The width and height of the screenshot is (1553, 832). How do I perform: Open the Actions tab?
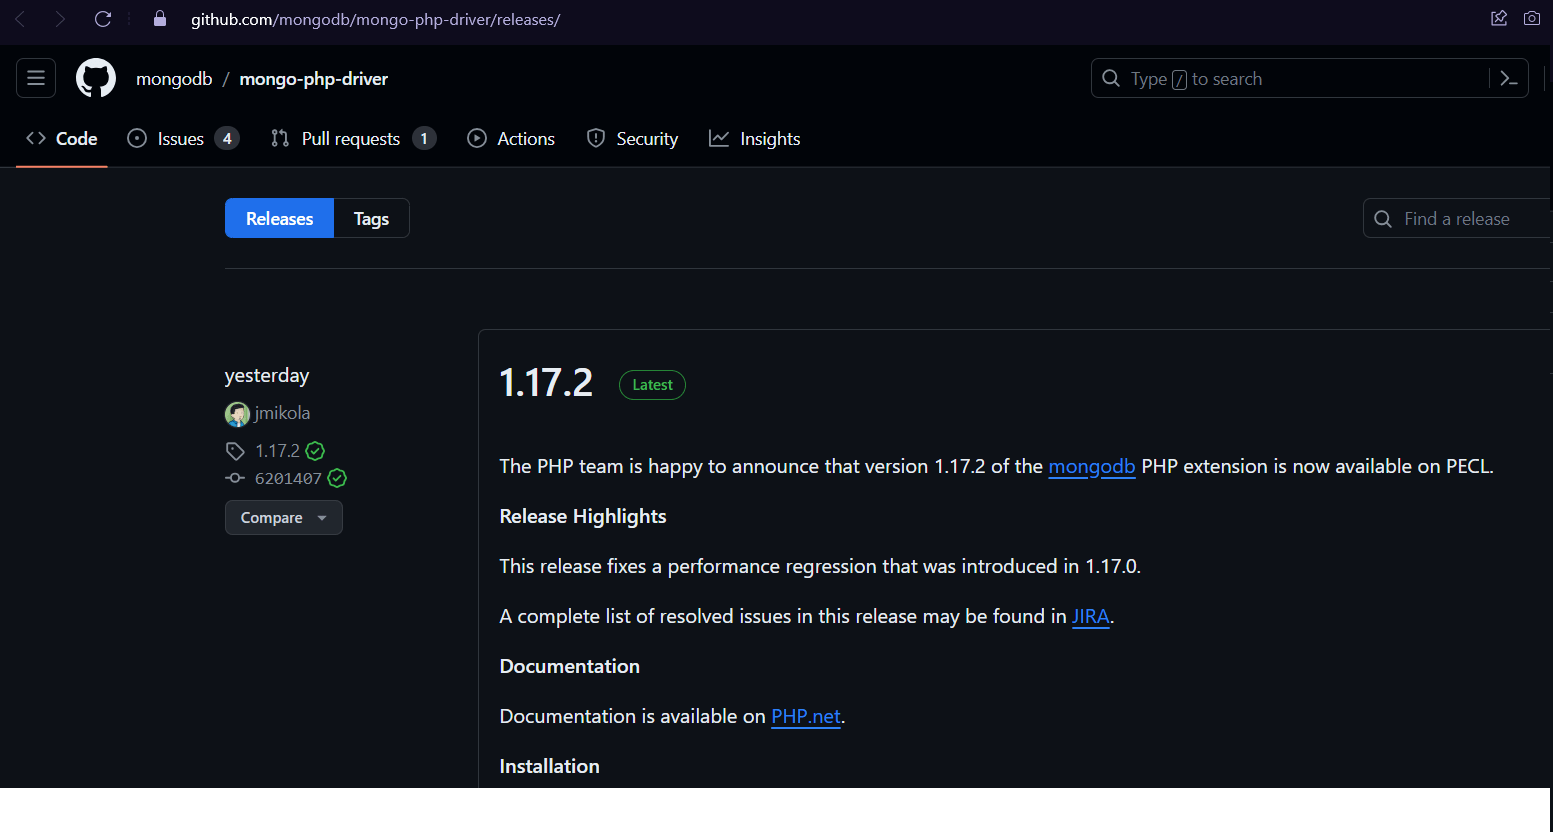click(x=511, y=139)
